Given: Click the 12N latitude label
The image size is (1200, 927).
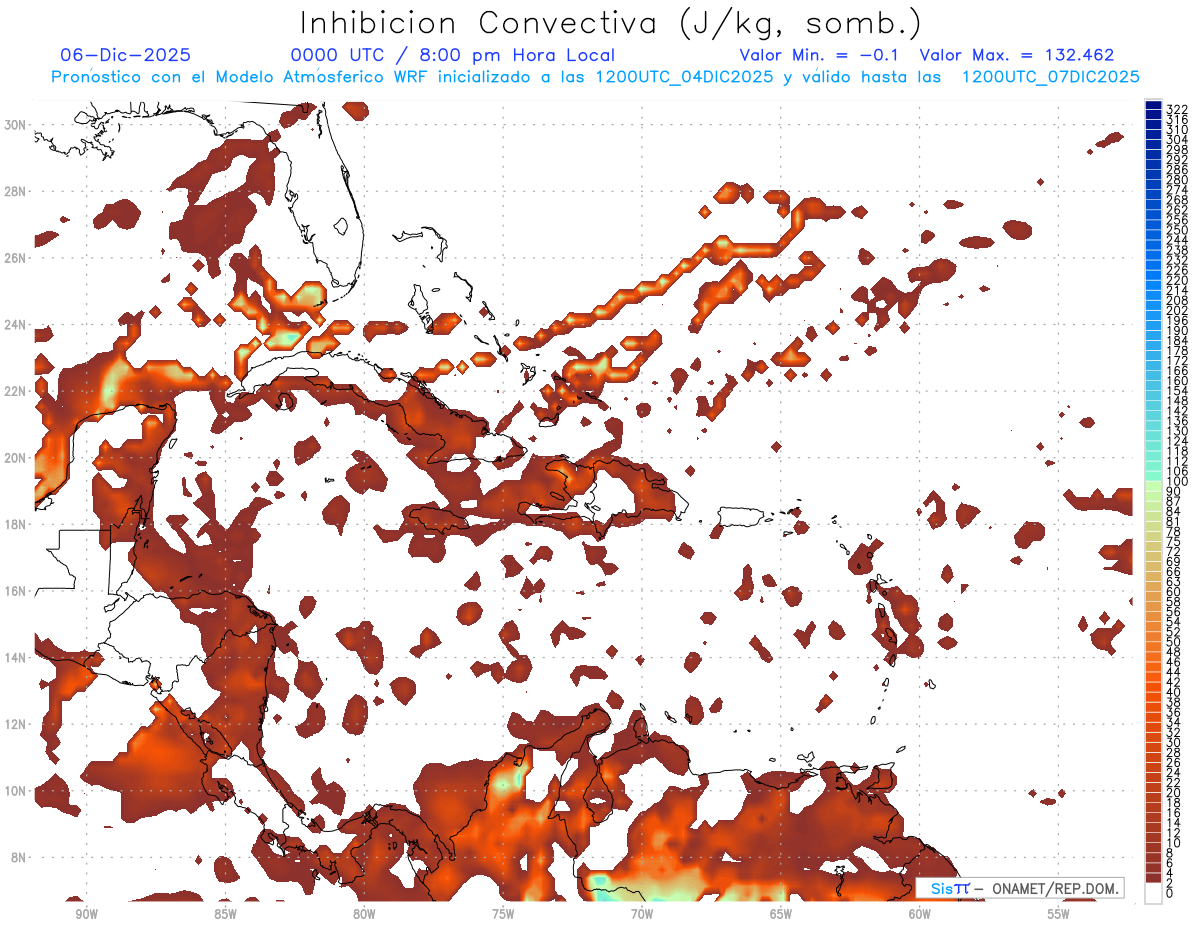Looking at the screenshot, I should 15,724.
